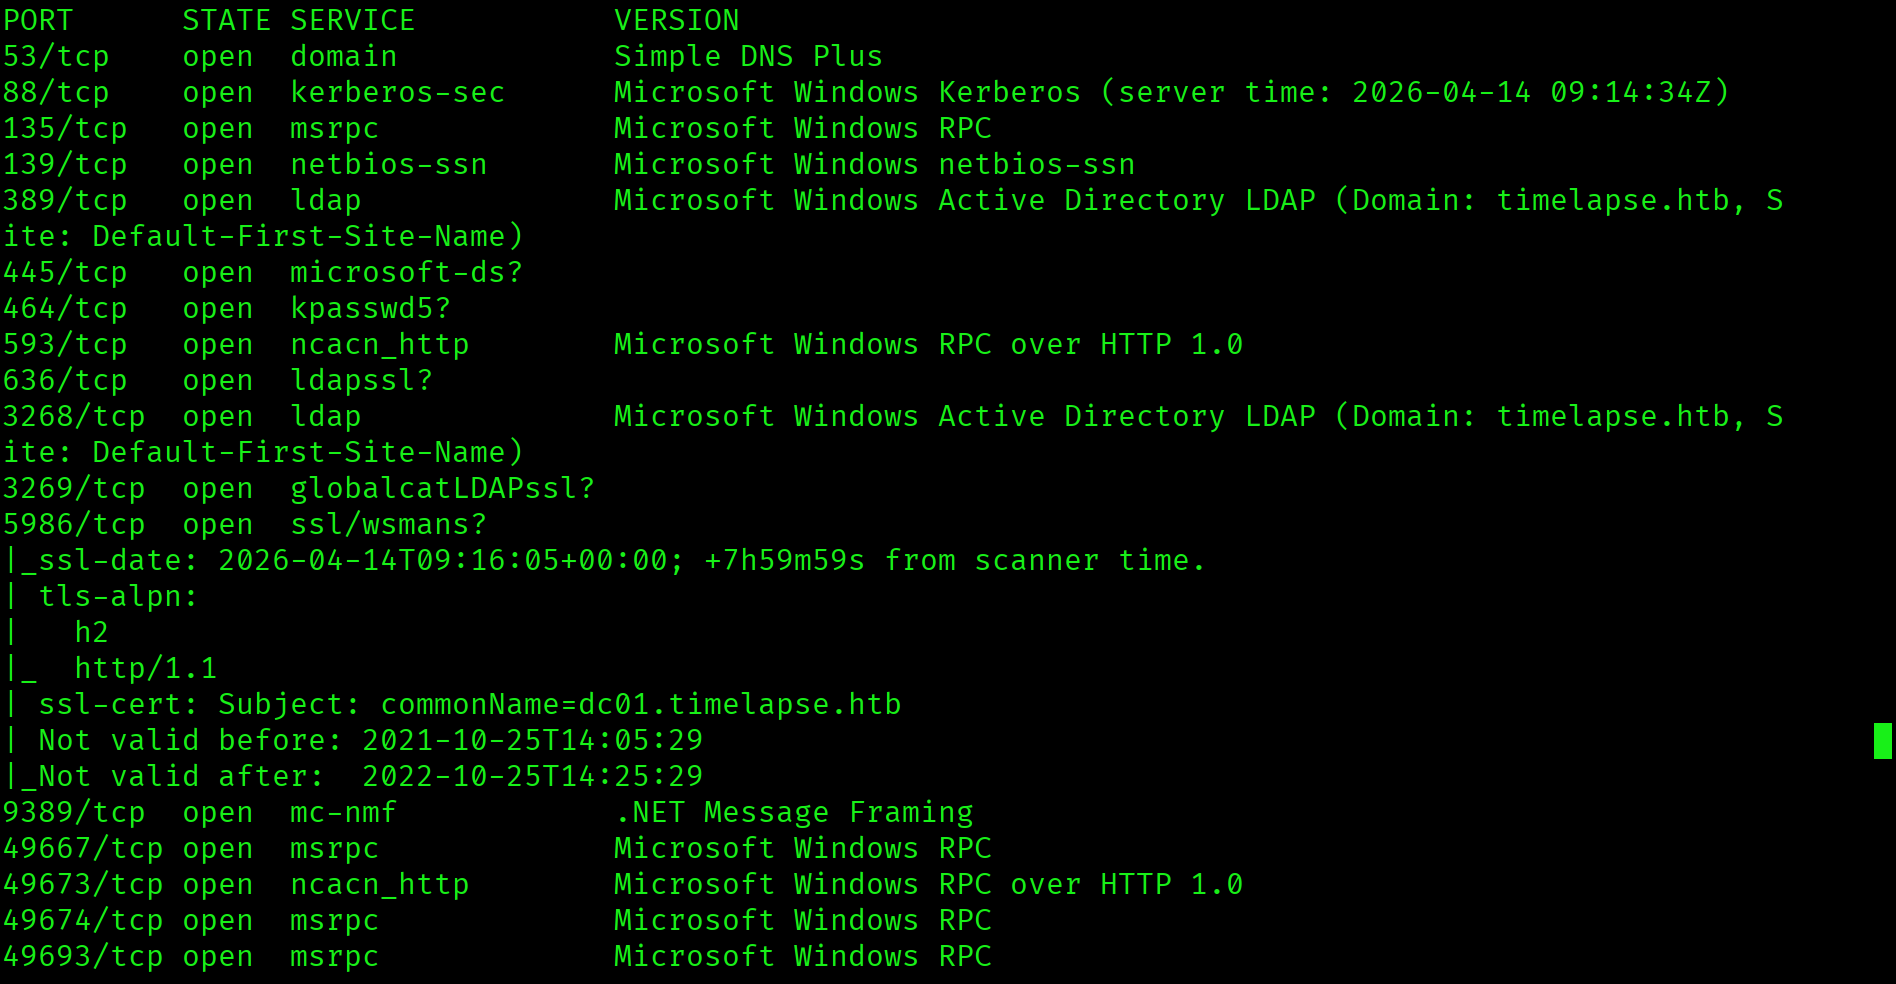Click the globalcatLDAPssl? service name

coord(442,488)
